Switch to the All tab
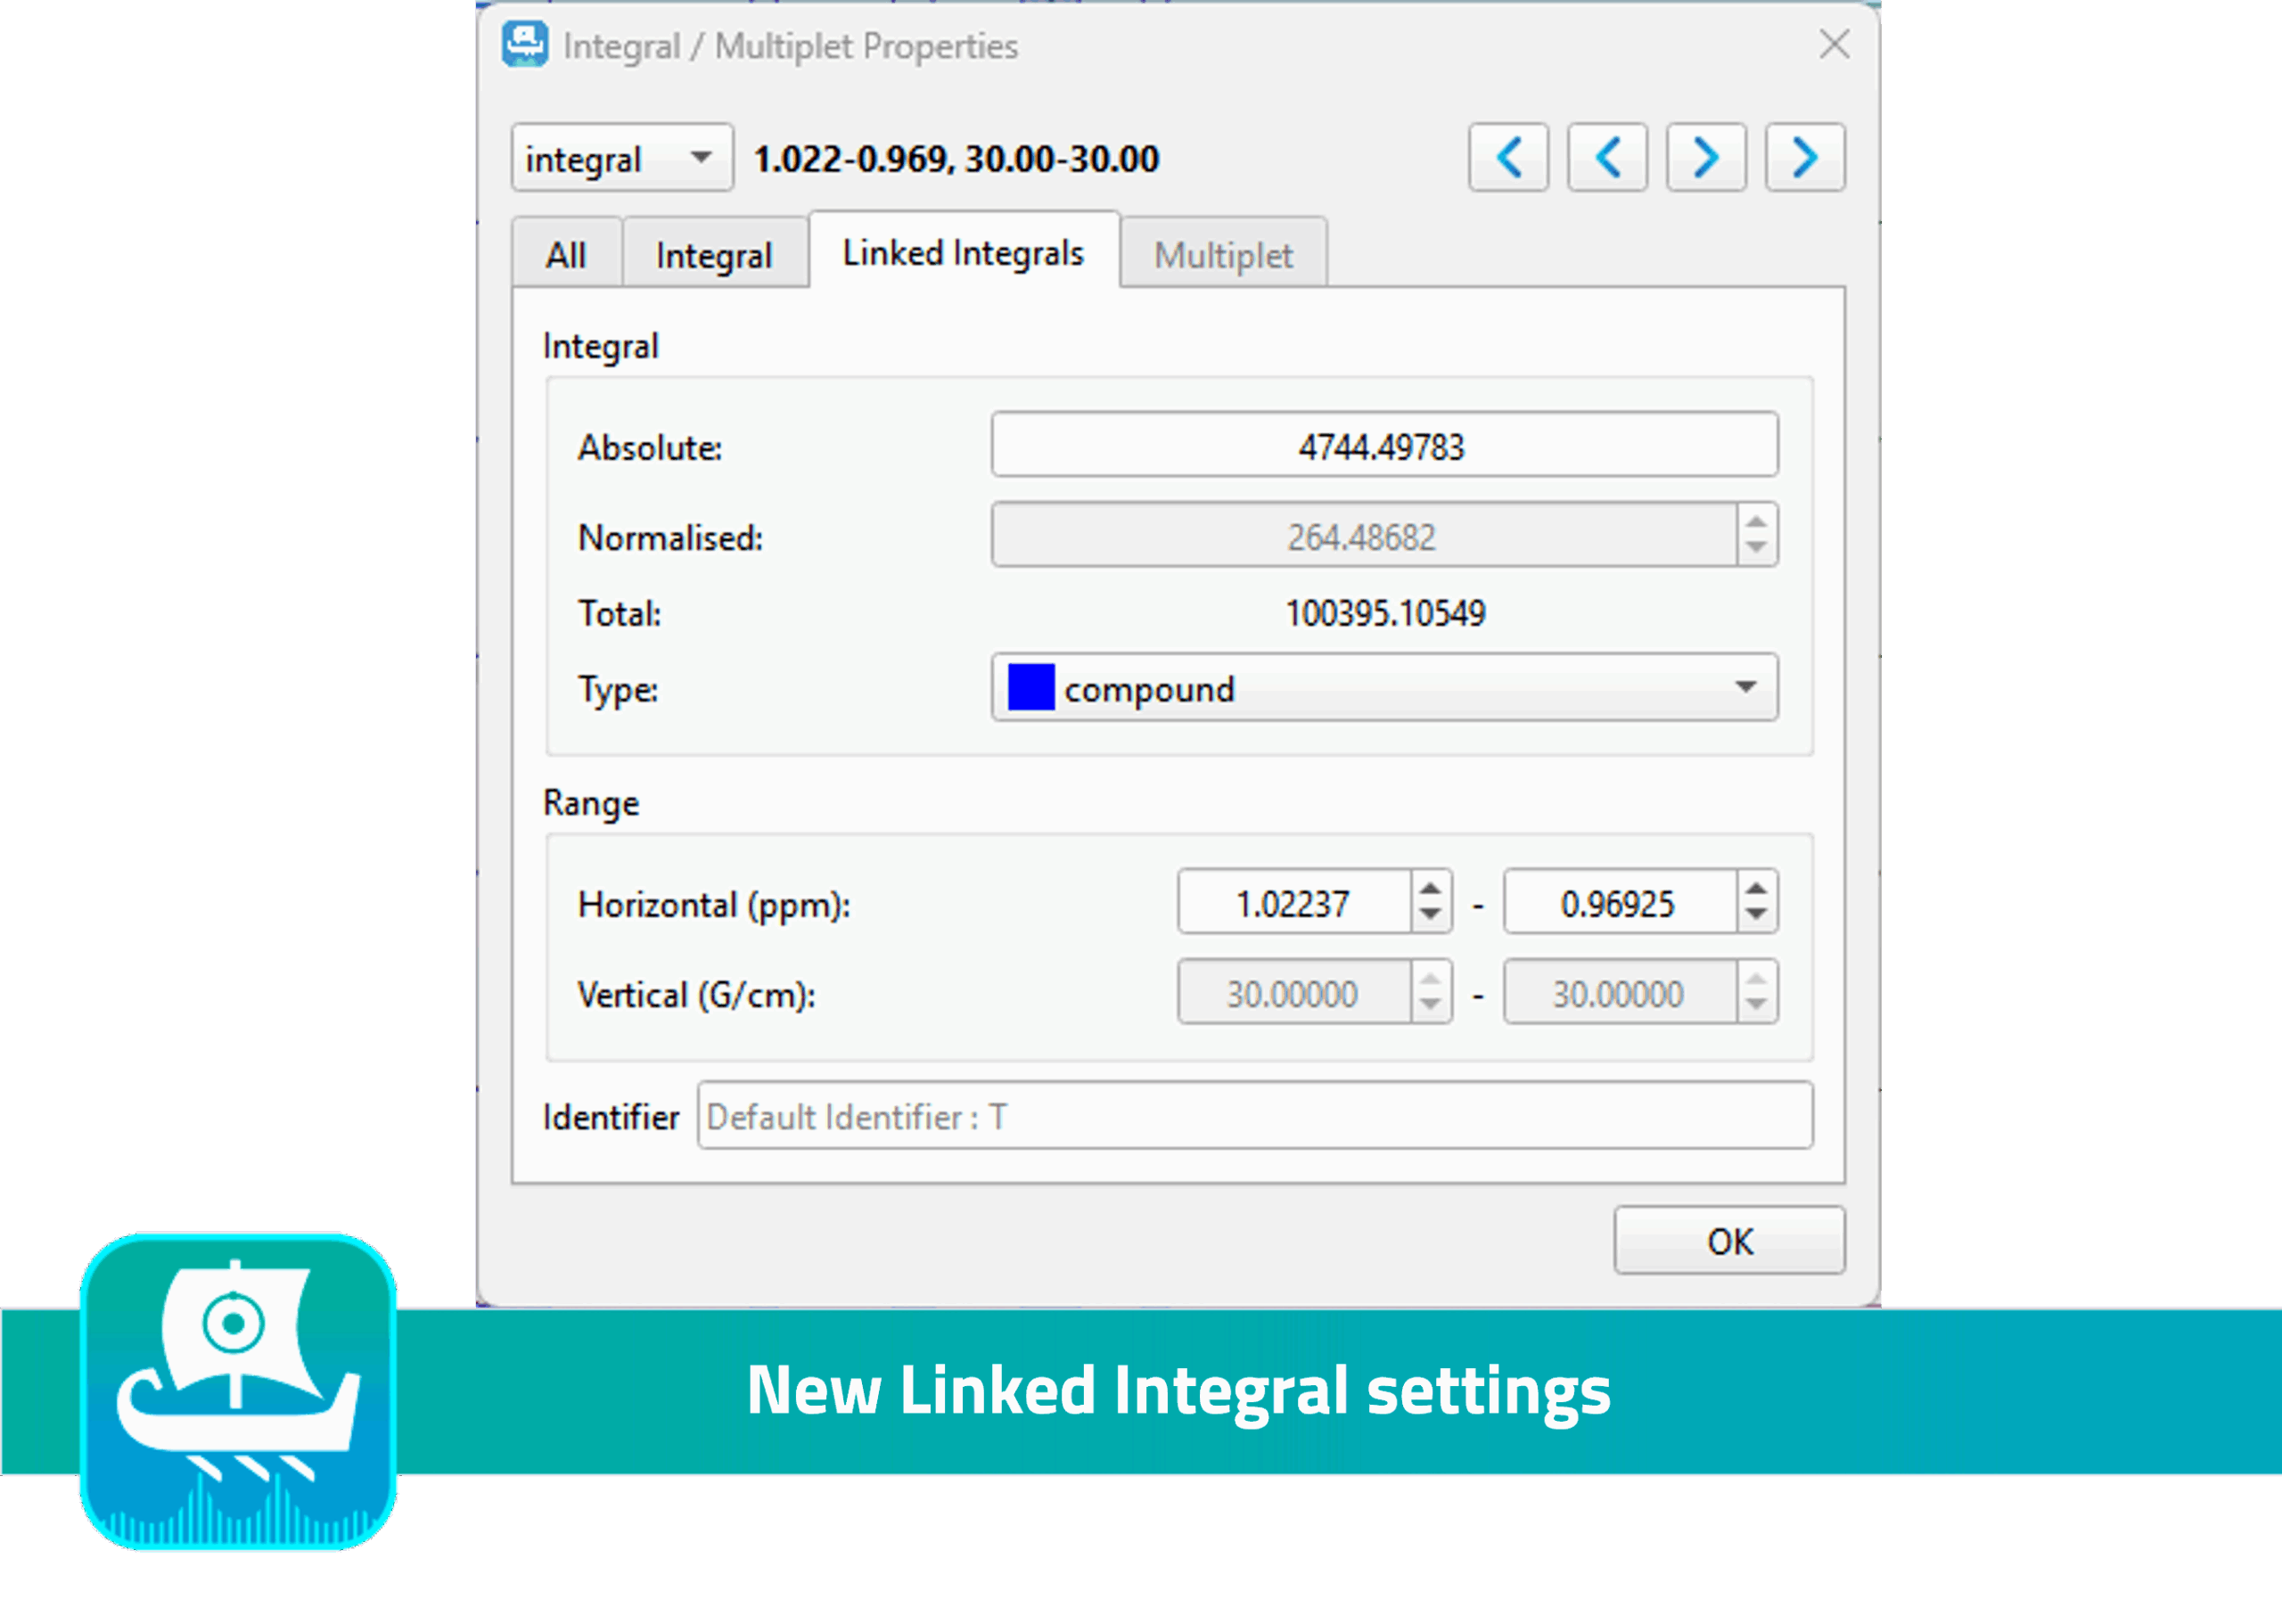The height and width of the screenshot is (1624, 2282). point(566,255)
